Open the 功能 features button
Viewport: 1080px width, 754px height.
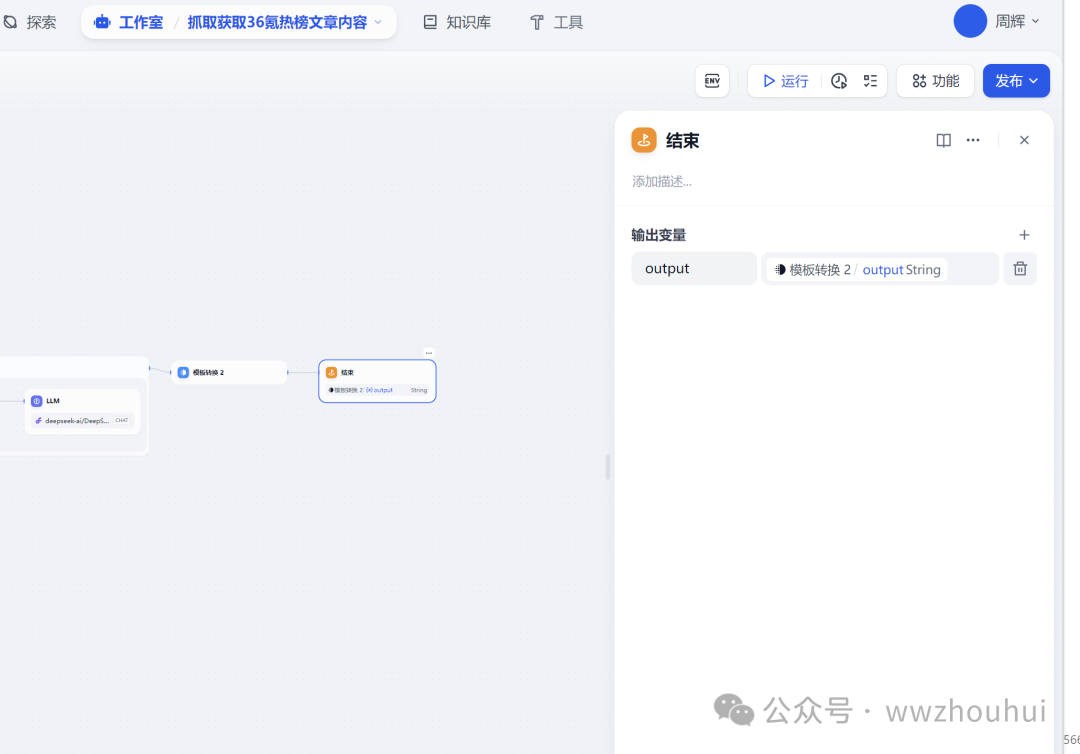pos(935,81)
